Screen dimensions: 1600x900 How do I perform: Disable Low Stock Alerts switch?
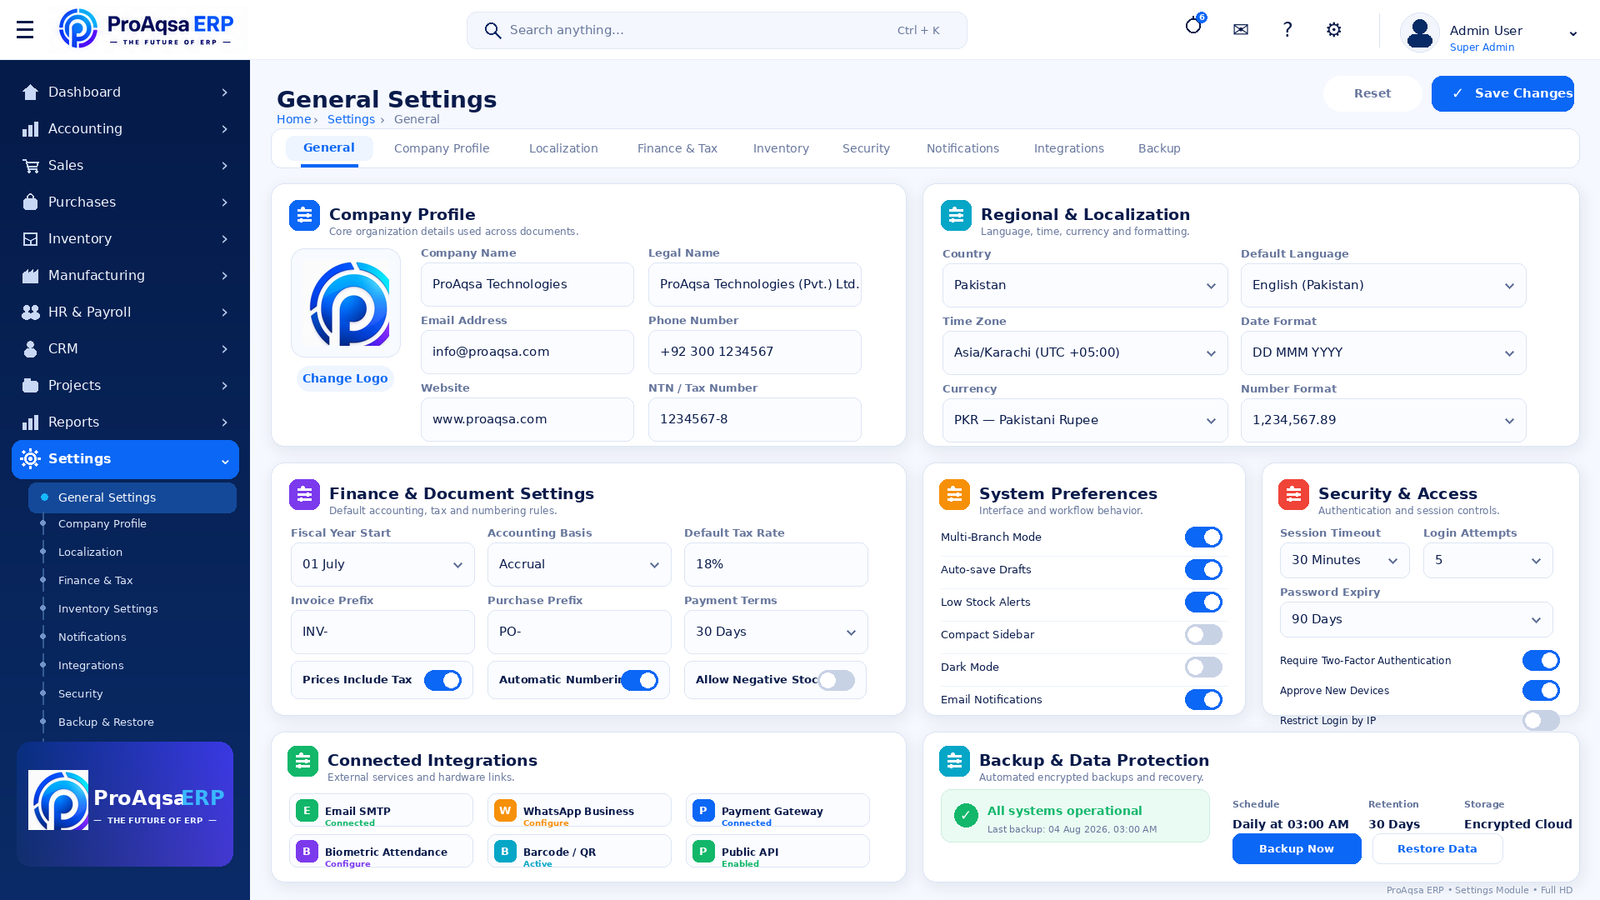[1204, 602]
